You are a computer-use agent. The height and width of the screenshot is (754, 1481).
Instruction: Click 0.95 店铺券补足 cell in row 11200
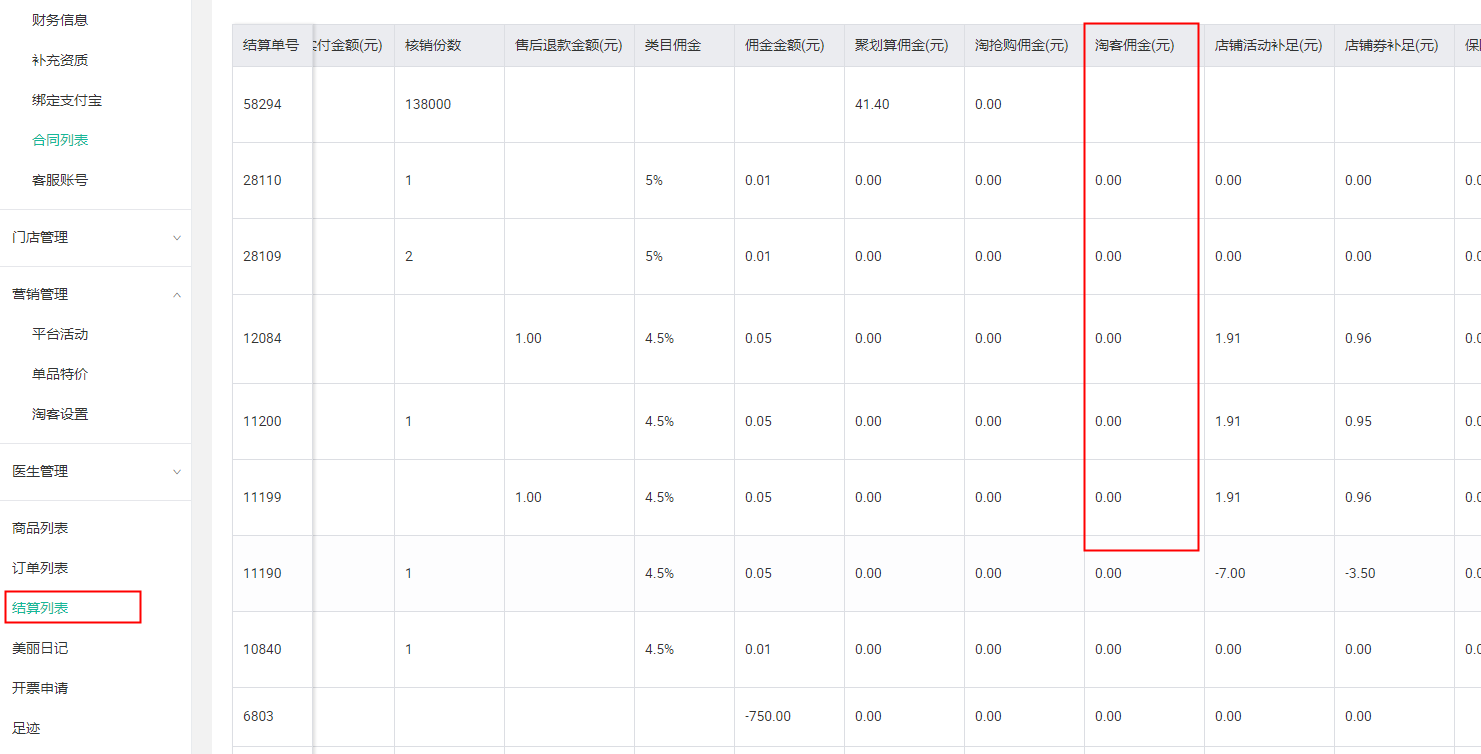(x=1359, y=421)
